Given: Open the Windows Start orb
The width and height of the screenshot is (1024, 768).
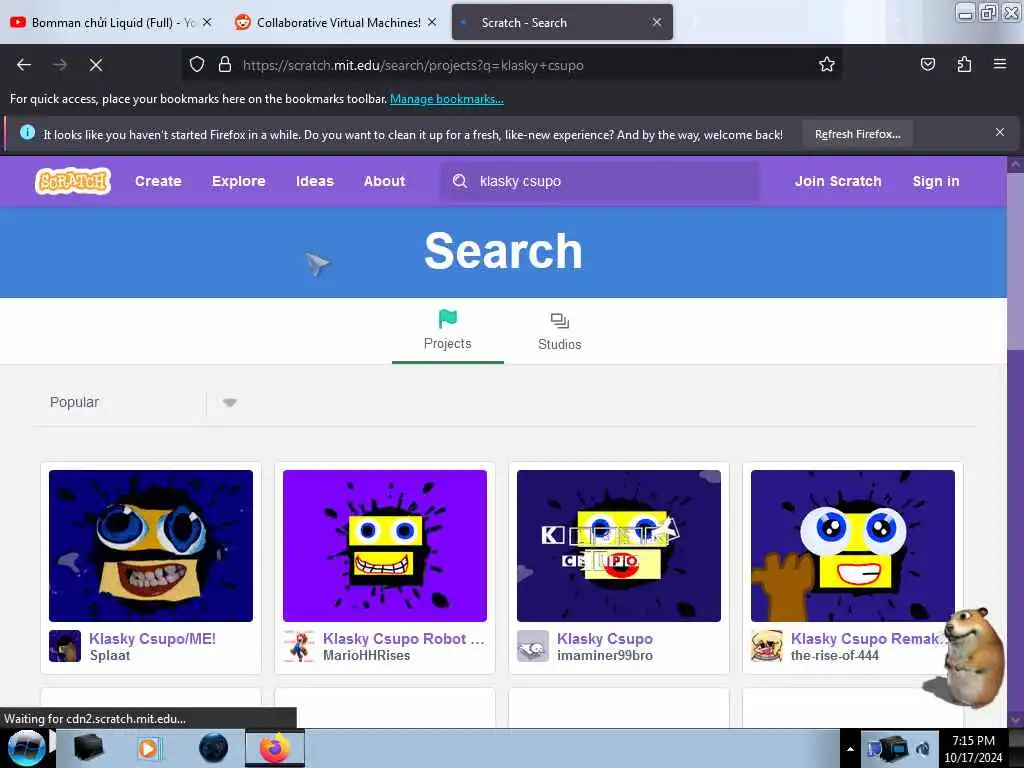Looking at the screenshot, I should [26, 748].
